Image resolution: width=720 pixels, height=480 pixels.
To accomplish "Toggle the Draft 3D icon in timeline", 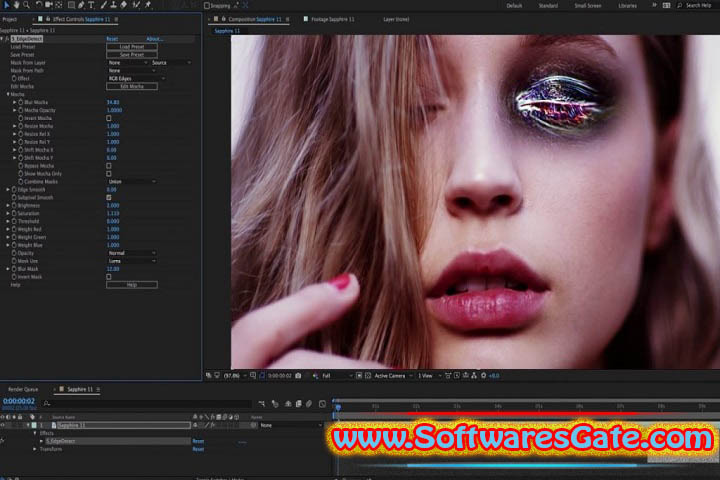I will 275,404.
